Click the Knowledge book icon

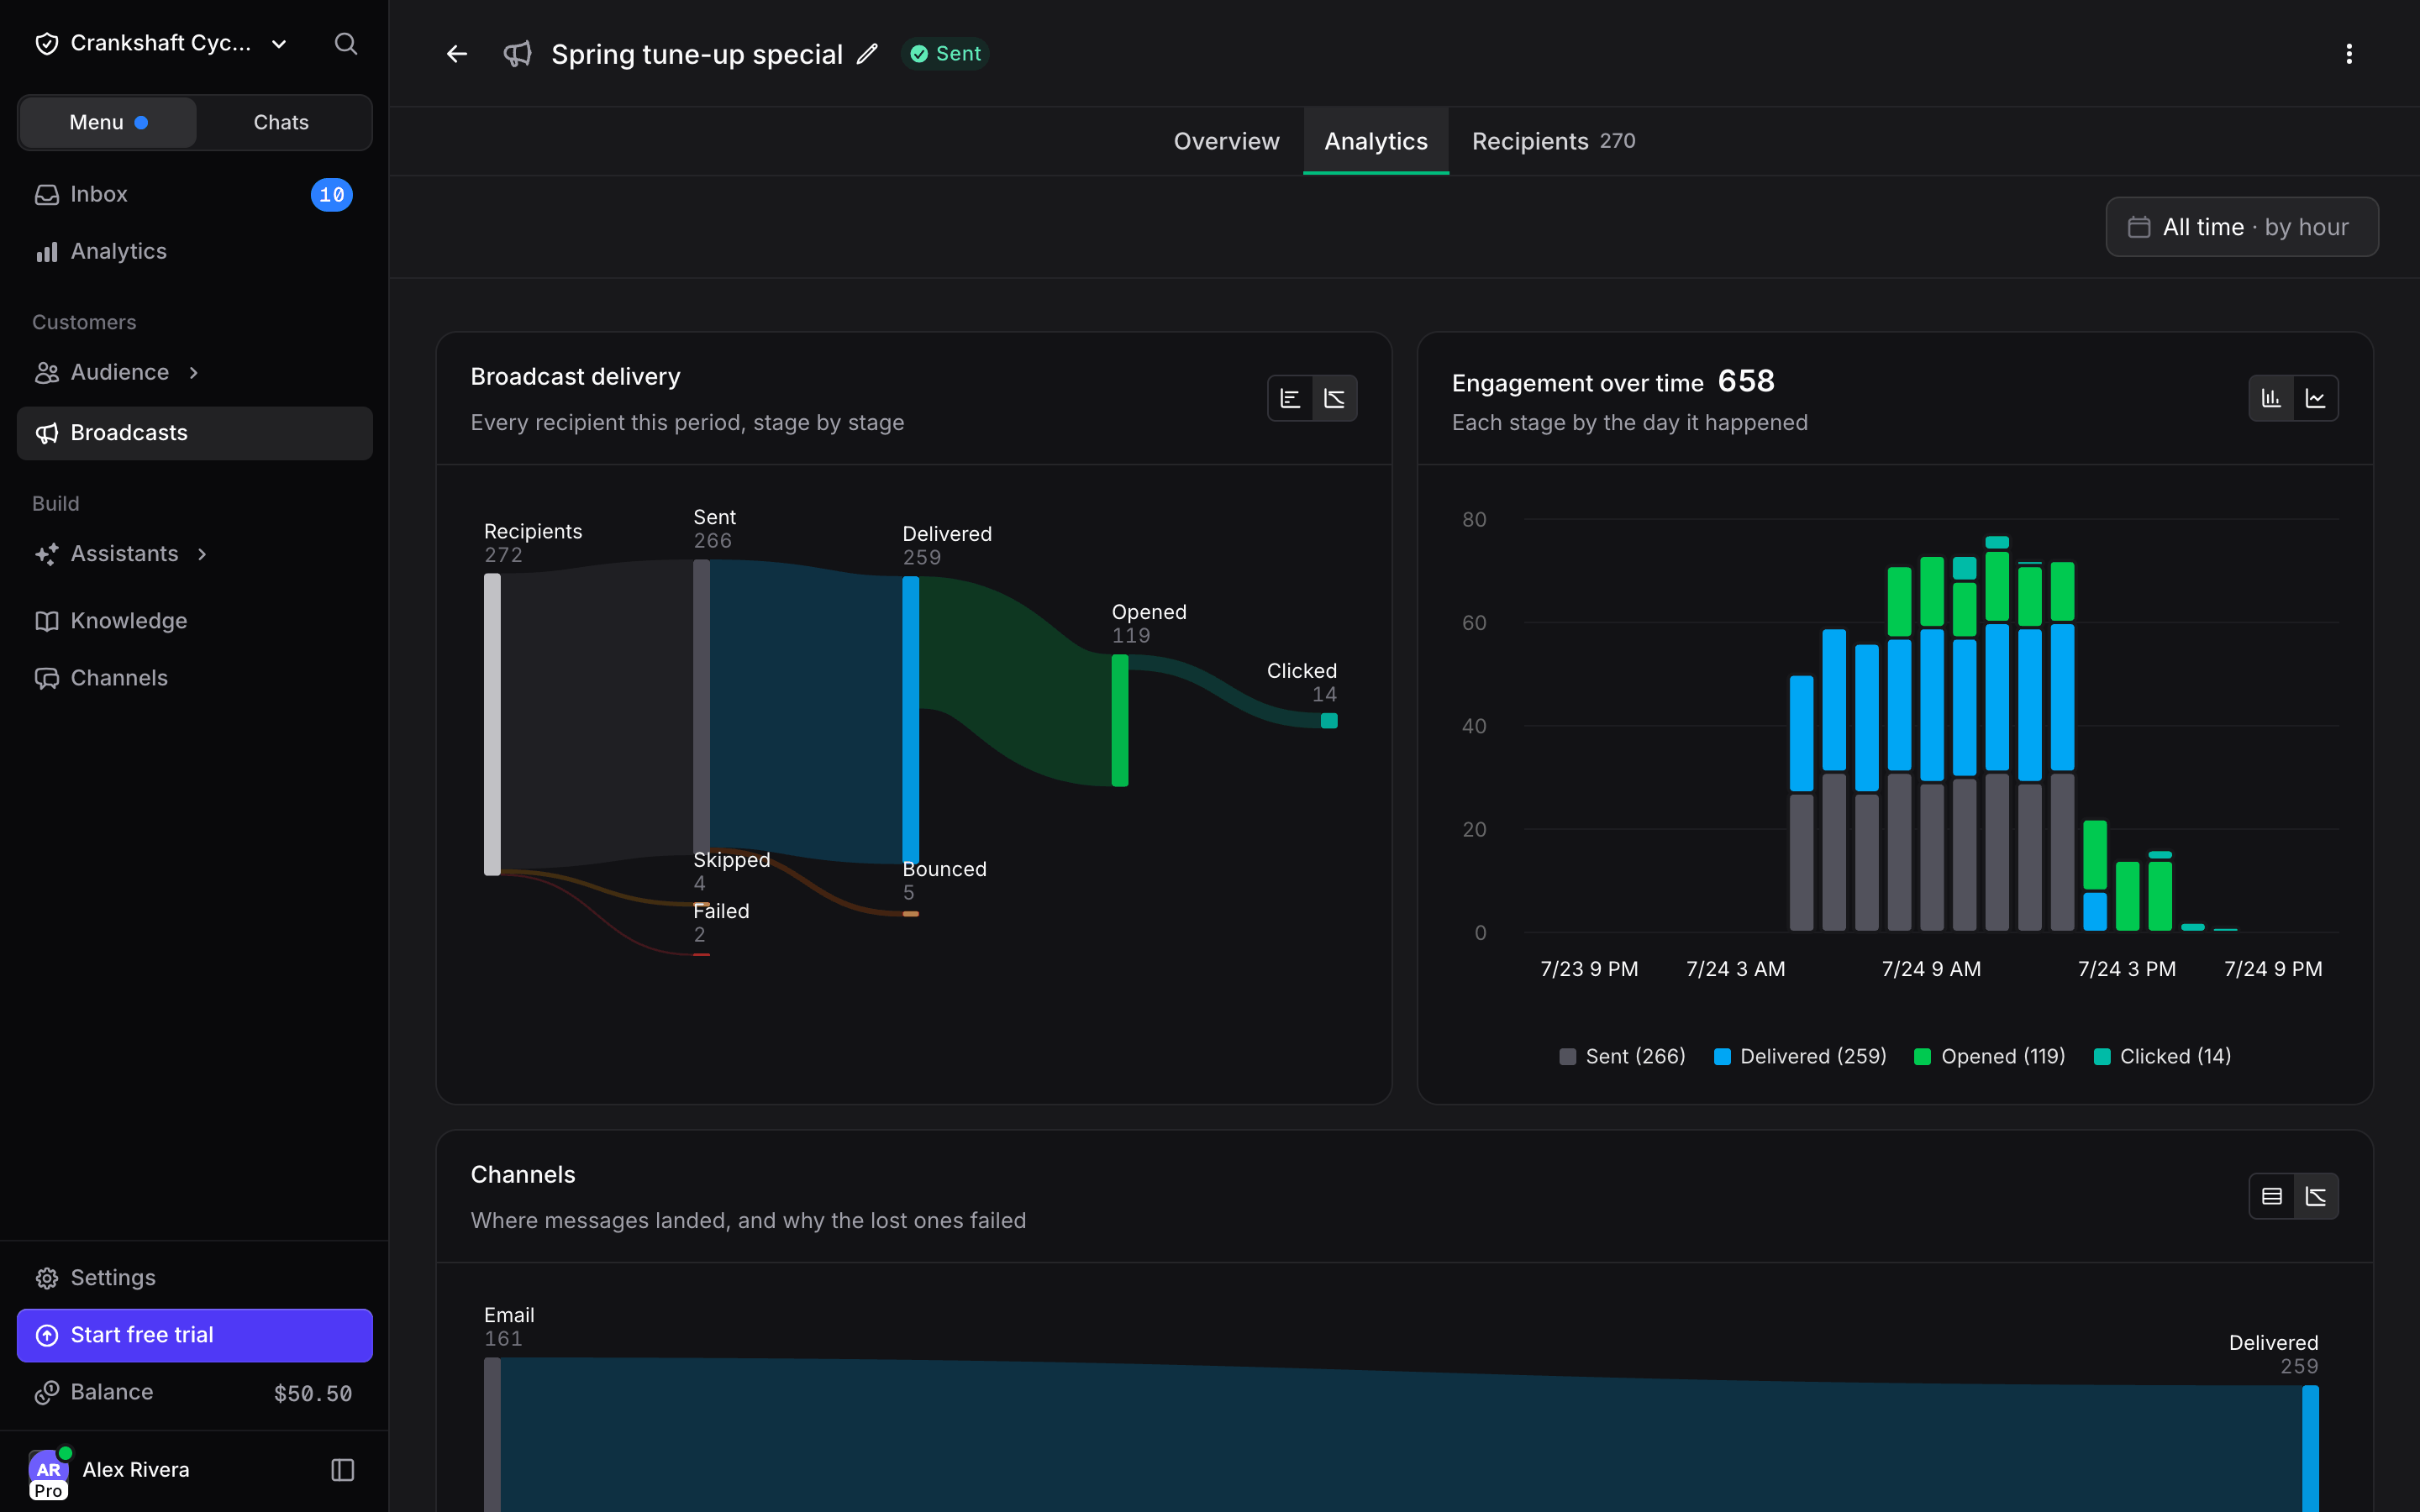[47, 621]
